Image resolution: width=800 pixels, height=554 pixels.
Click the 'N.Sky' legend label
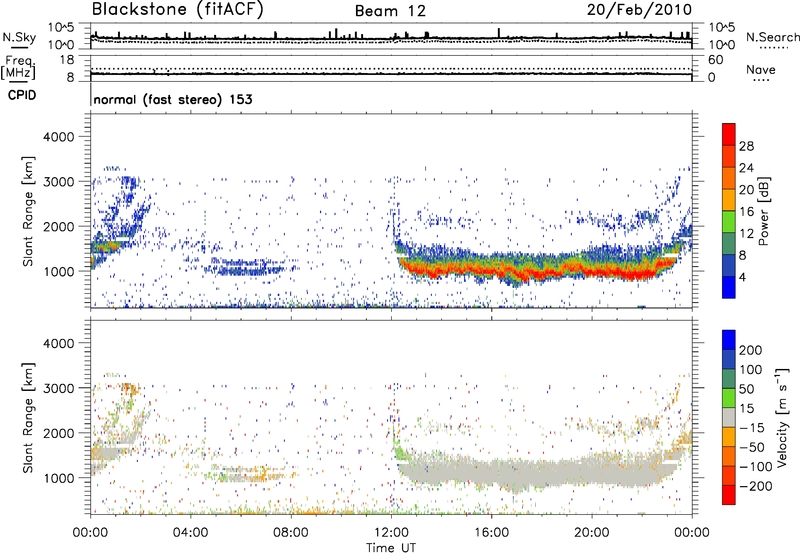tap(19, 37)
